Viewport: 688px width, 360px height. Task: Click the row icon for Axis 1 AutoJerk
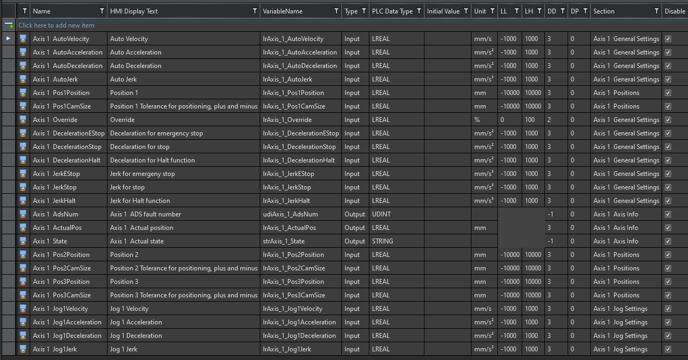tap(23, 79)
